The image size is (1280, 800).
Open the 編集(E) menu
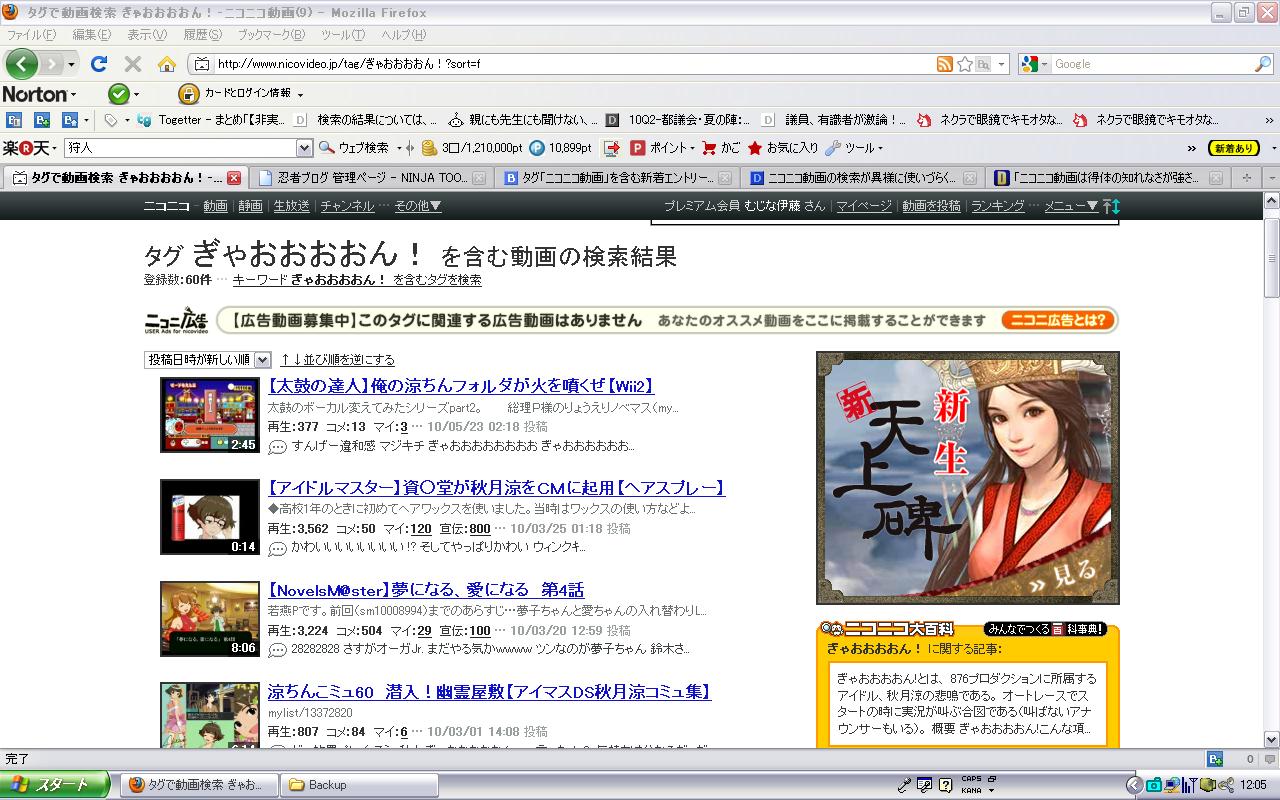(x=91, y=35)
